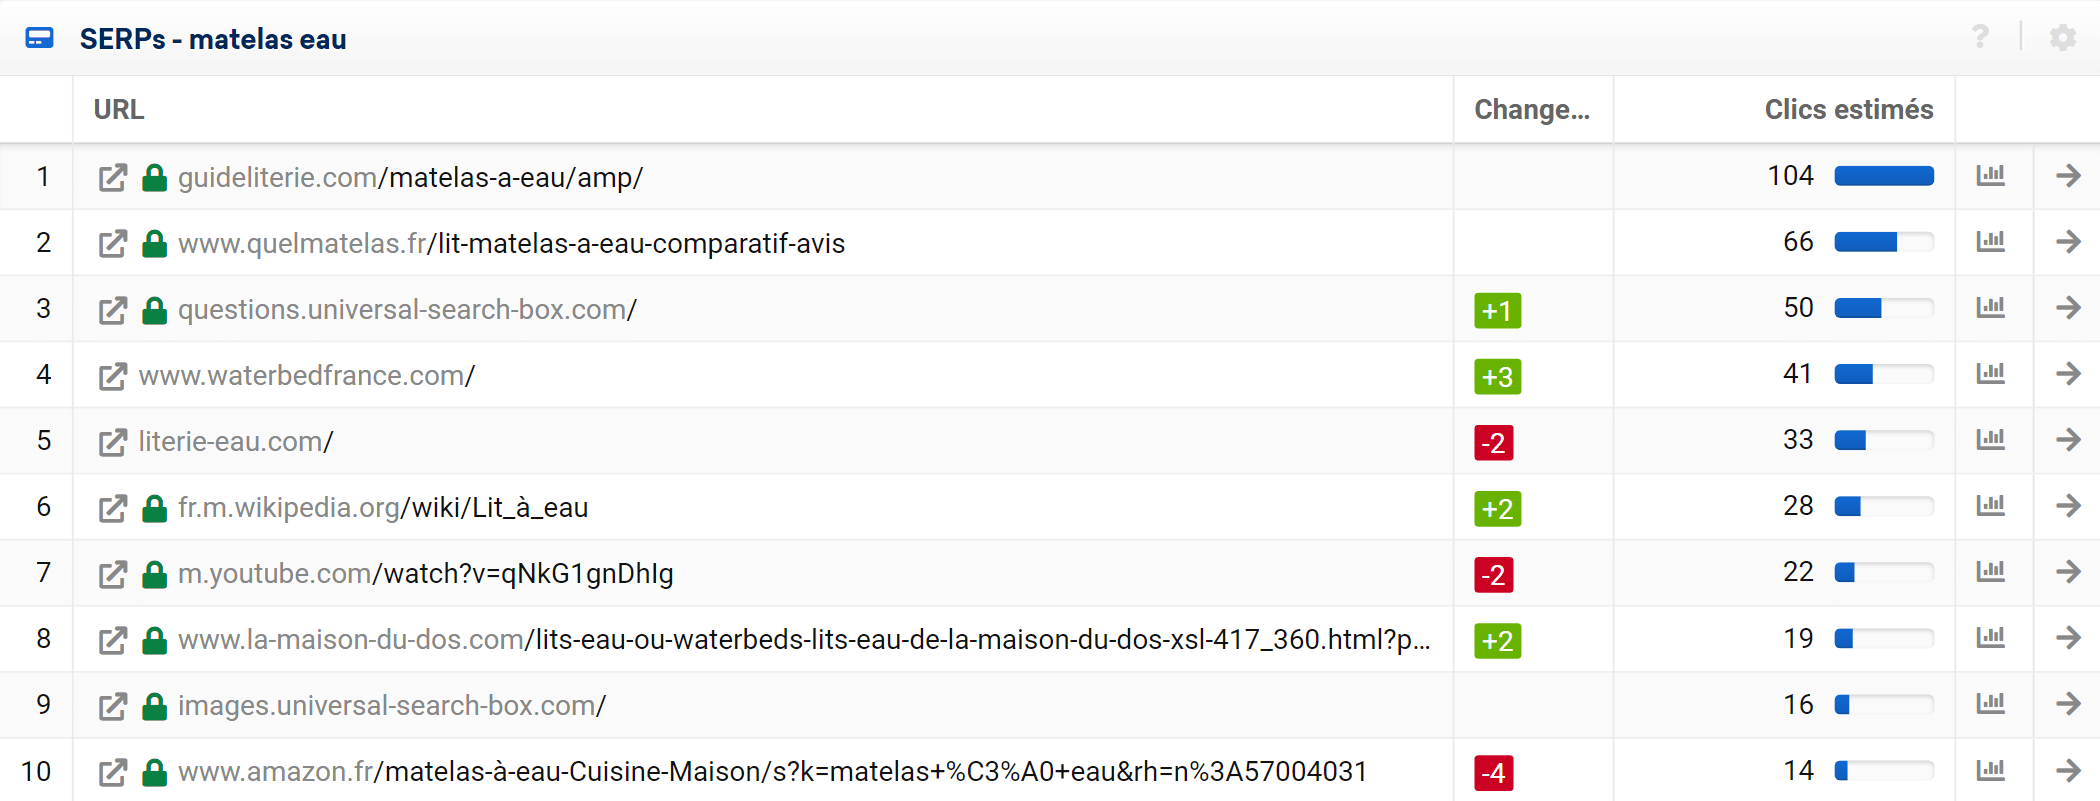Click arrow icon for waterbedfrance.com row

pyautogui.click(x=2068, y=374)
